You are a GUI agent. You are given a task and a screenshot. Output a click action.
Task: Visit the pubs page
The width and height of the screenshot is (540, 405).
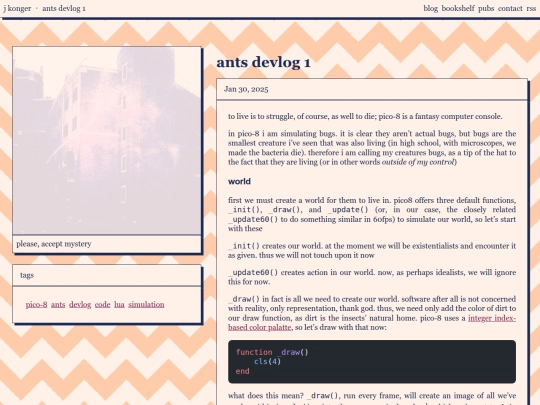pyautogui.click(x=486, y=8)
